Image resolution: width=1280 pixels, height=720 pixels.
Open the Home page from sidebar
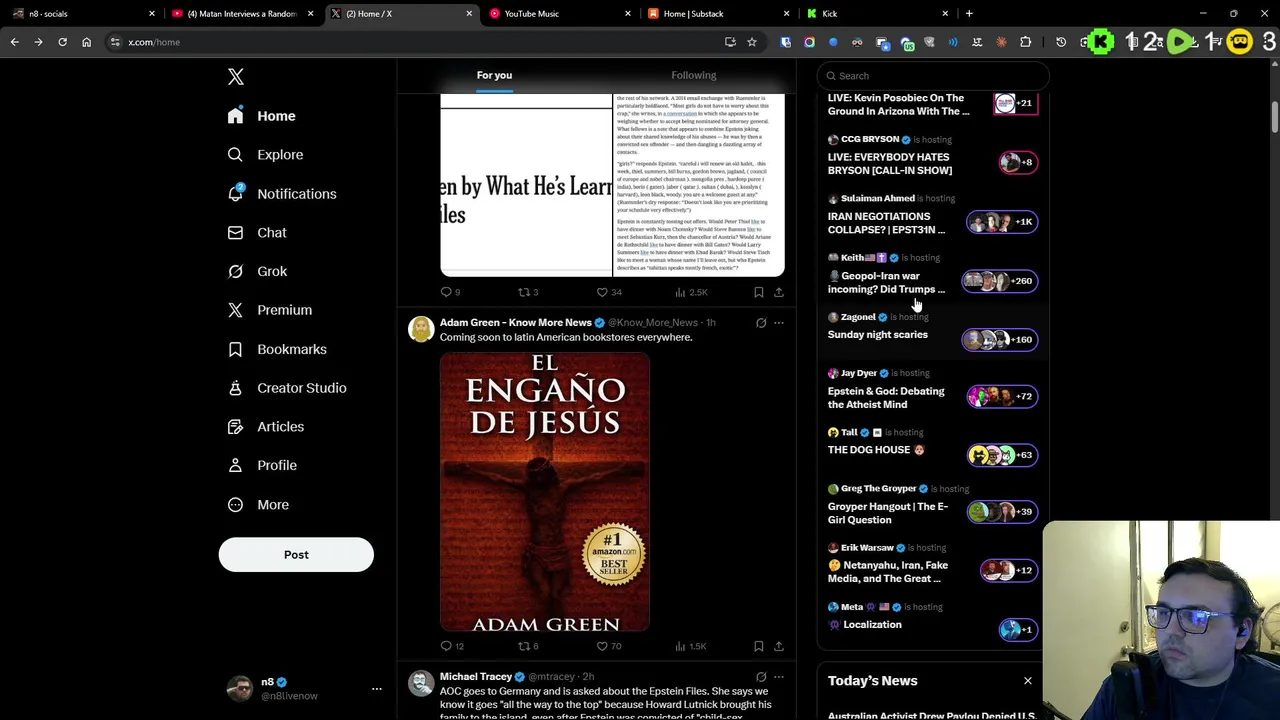click(261, 116)
